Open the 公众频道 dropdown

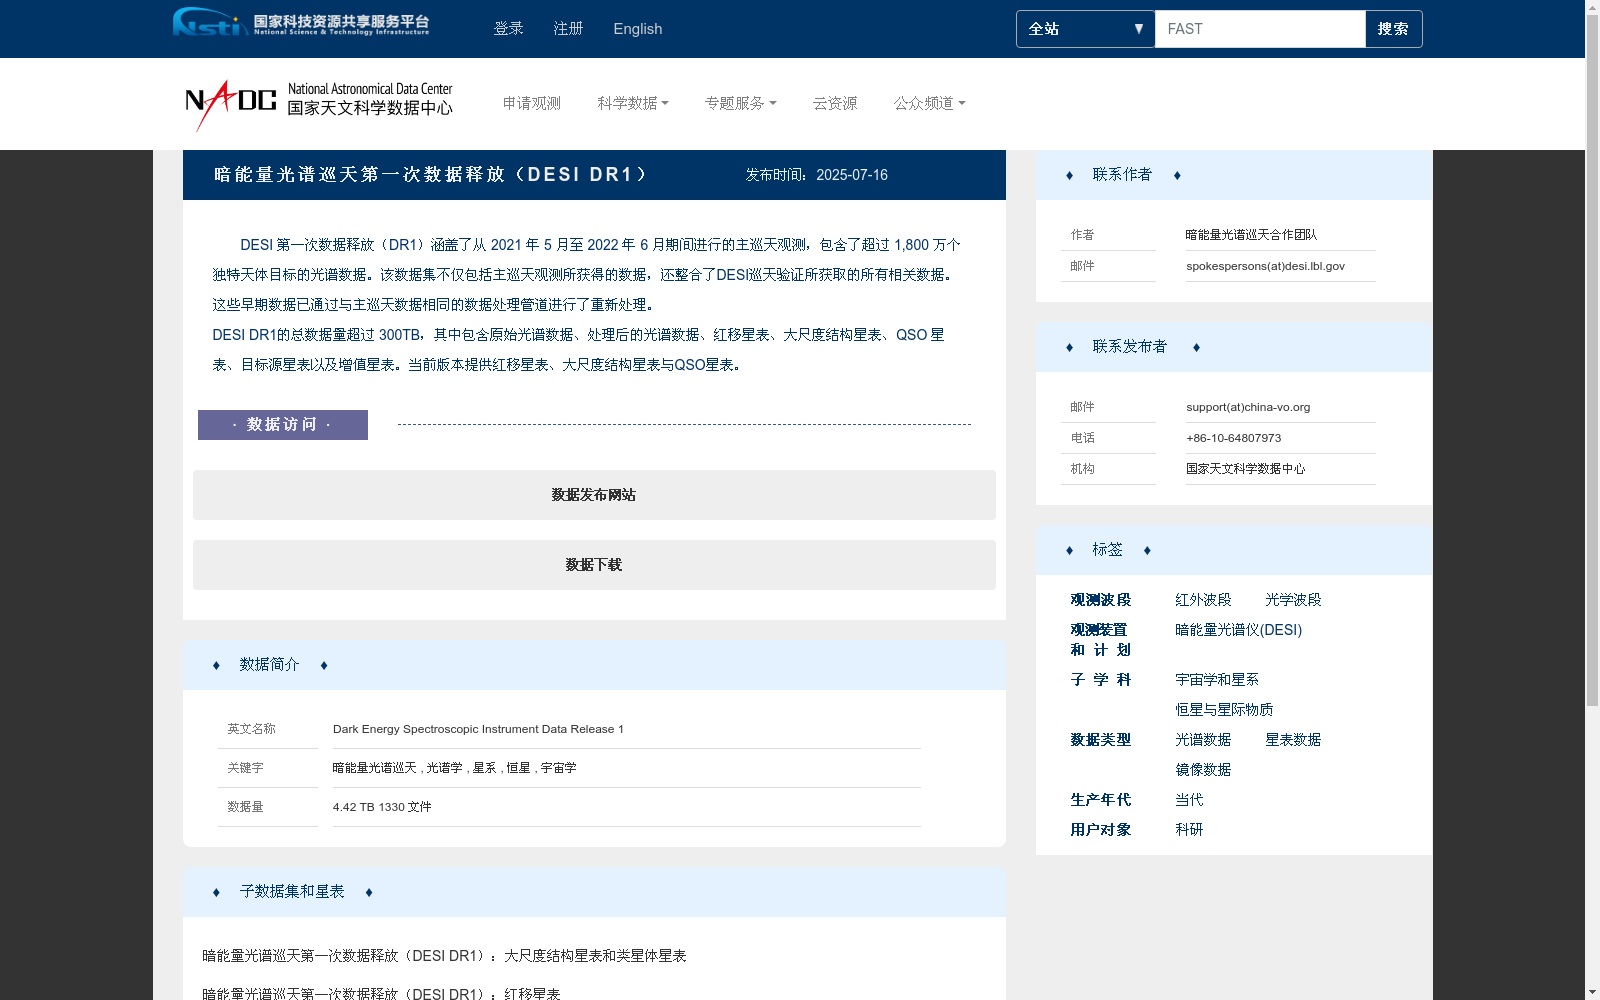pos(929,103)
